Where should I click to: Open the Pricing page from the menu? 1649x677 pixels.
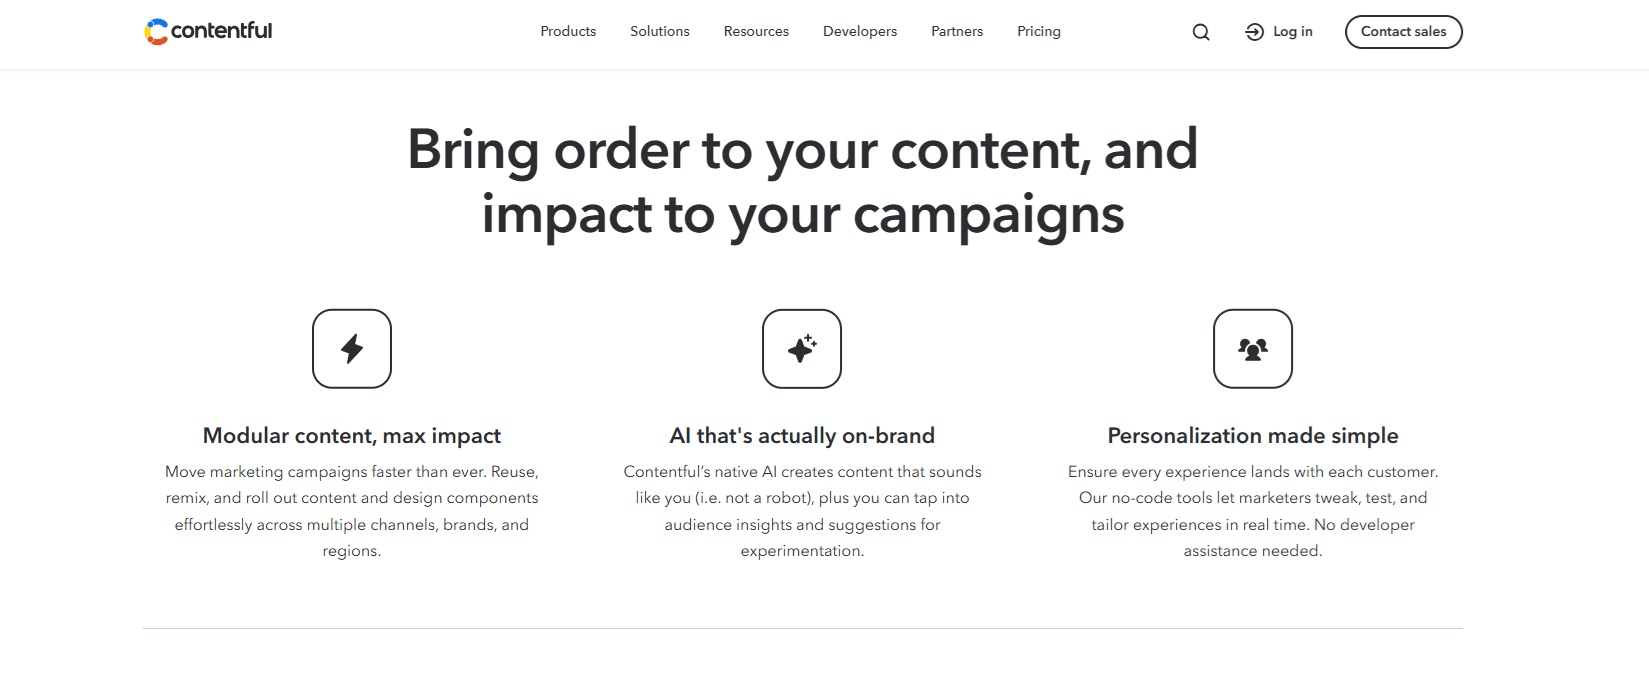coord(1038,31)
